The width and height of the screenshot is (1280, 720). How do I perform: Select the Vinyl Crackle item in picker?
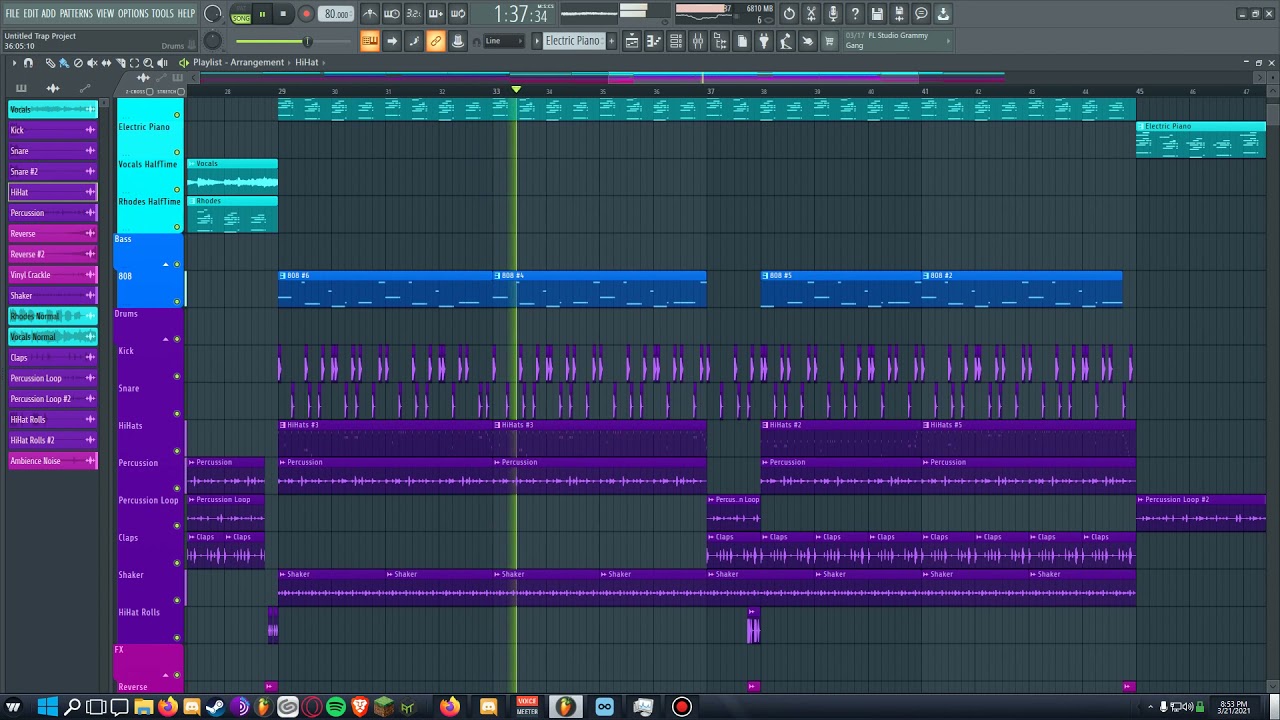click(x=52, y=275)
